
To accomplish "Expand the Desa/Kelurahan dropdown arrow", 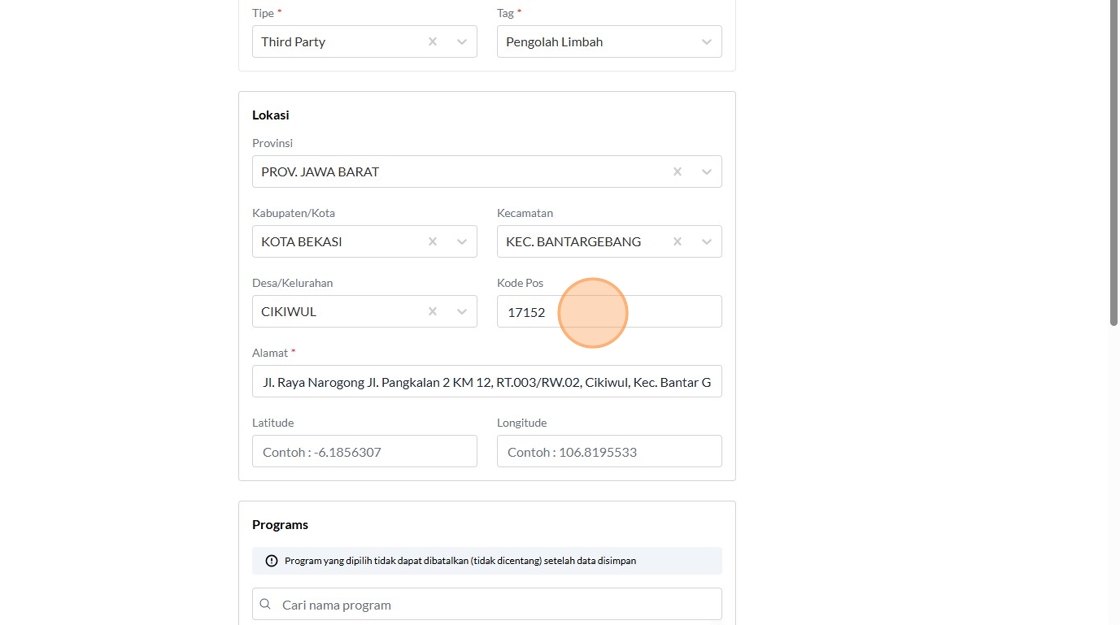I will click(x=462, y=312).
